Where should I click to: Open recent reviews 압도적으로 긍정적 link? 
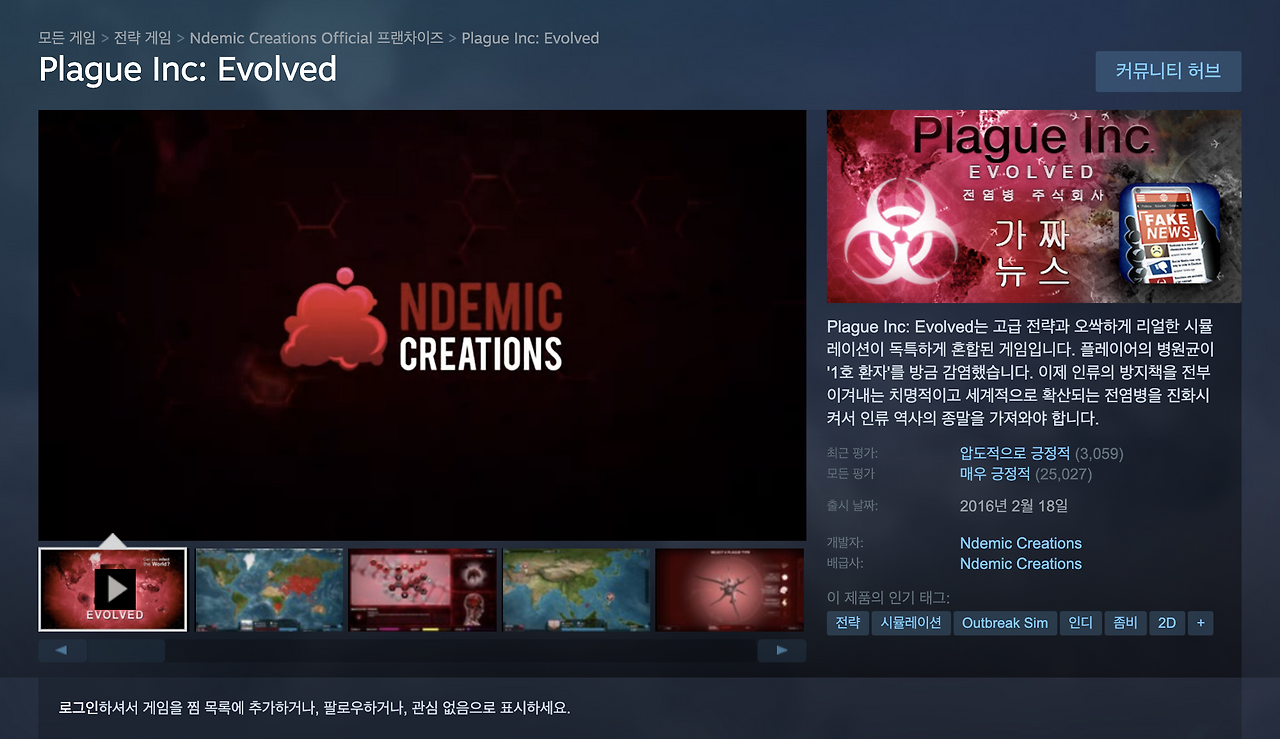click(1015, 453)
